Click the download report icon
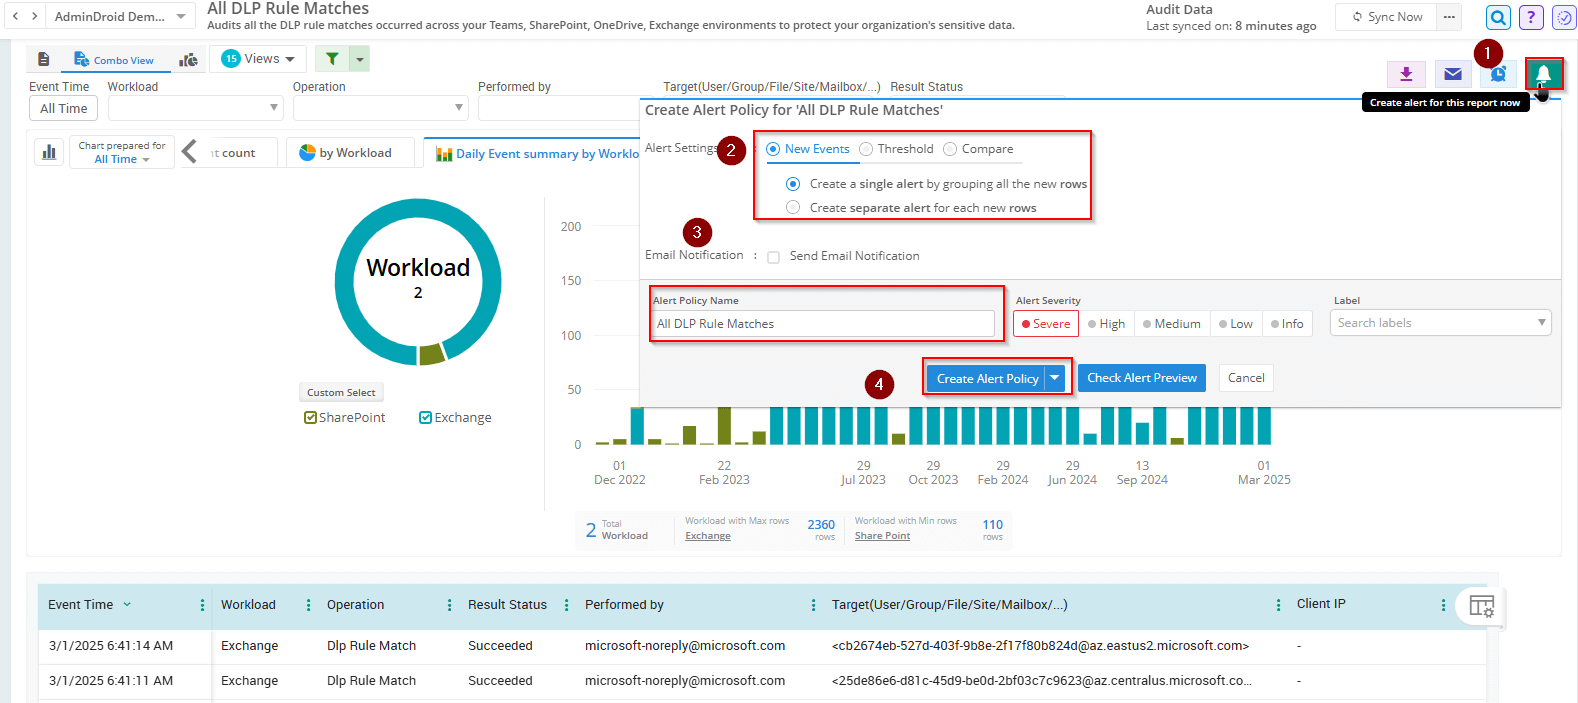Screen dimensions: 1578x703 pyautogui.click(x=1406, y=74)
